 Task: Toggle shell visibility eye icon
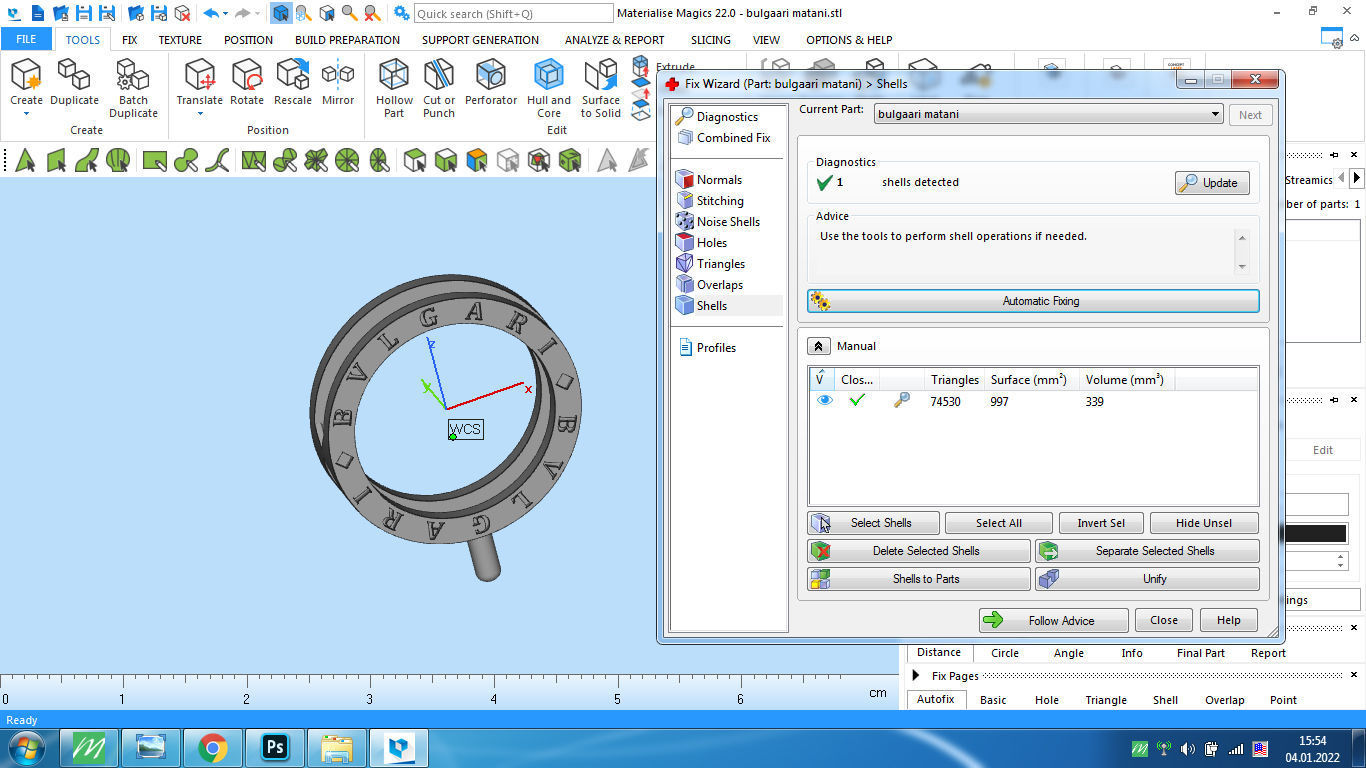pyautogui.click(x=825, y=400)
